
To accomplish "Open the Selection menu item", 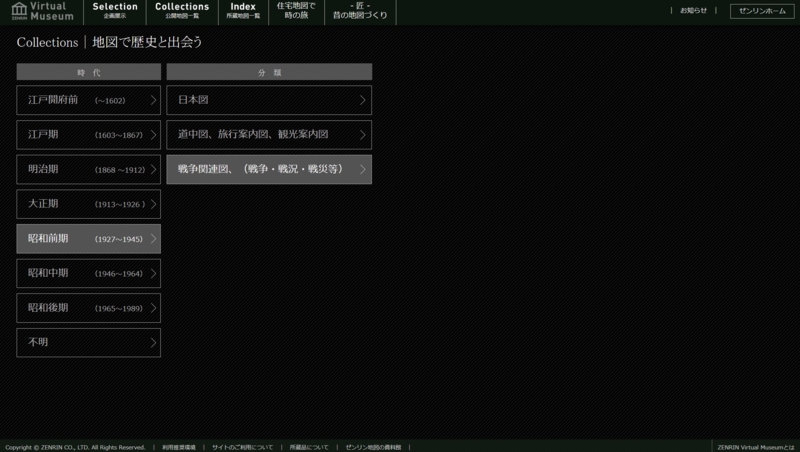I will pyautogui.click(x=115, y=10).
